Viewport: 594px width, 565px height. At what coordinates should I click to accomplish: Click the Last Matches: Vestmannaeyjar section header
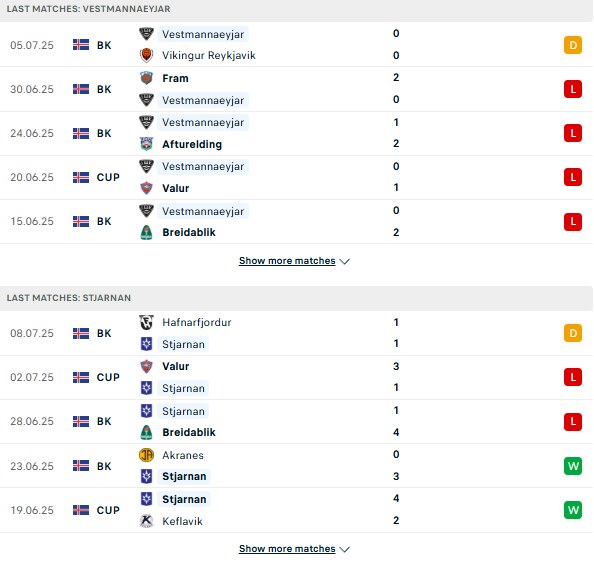click(x=296, y=9)
